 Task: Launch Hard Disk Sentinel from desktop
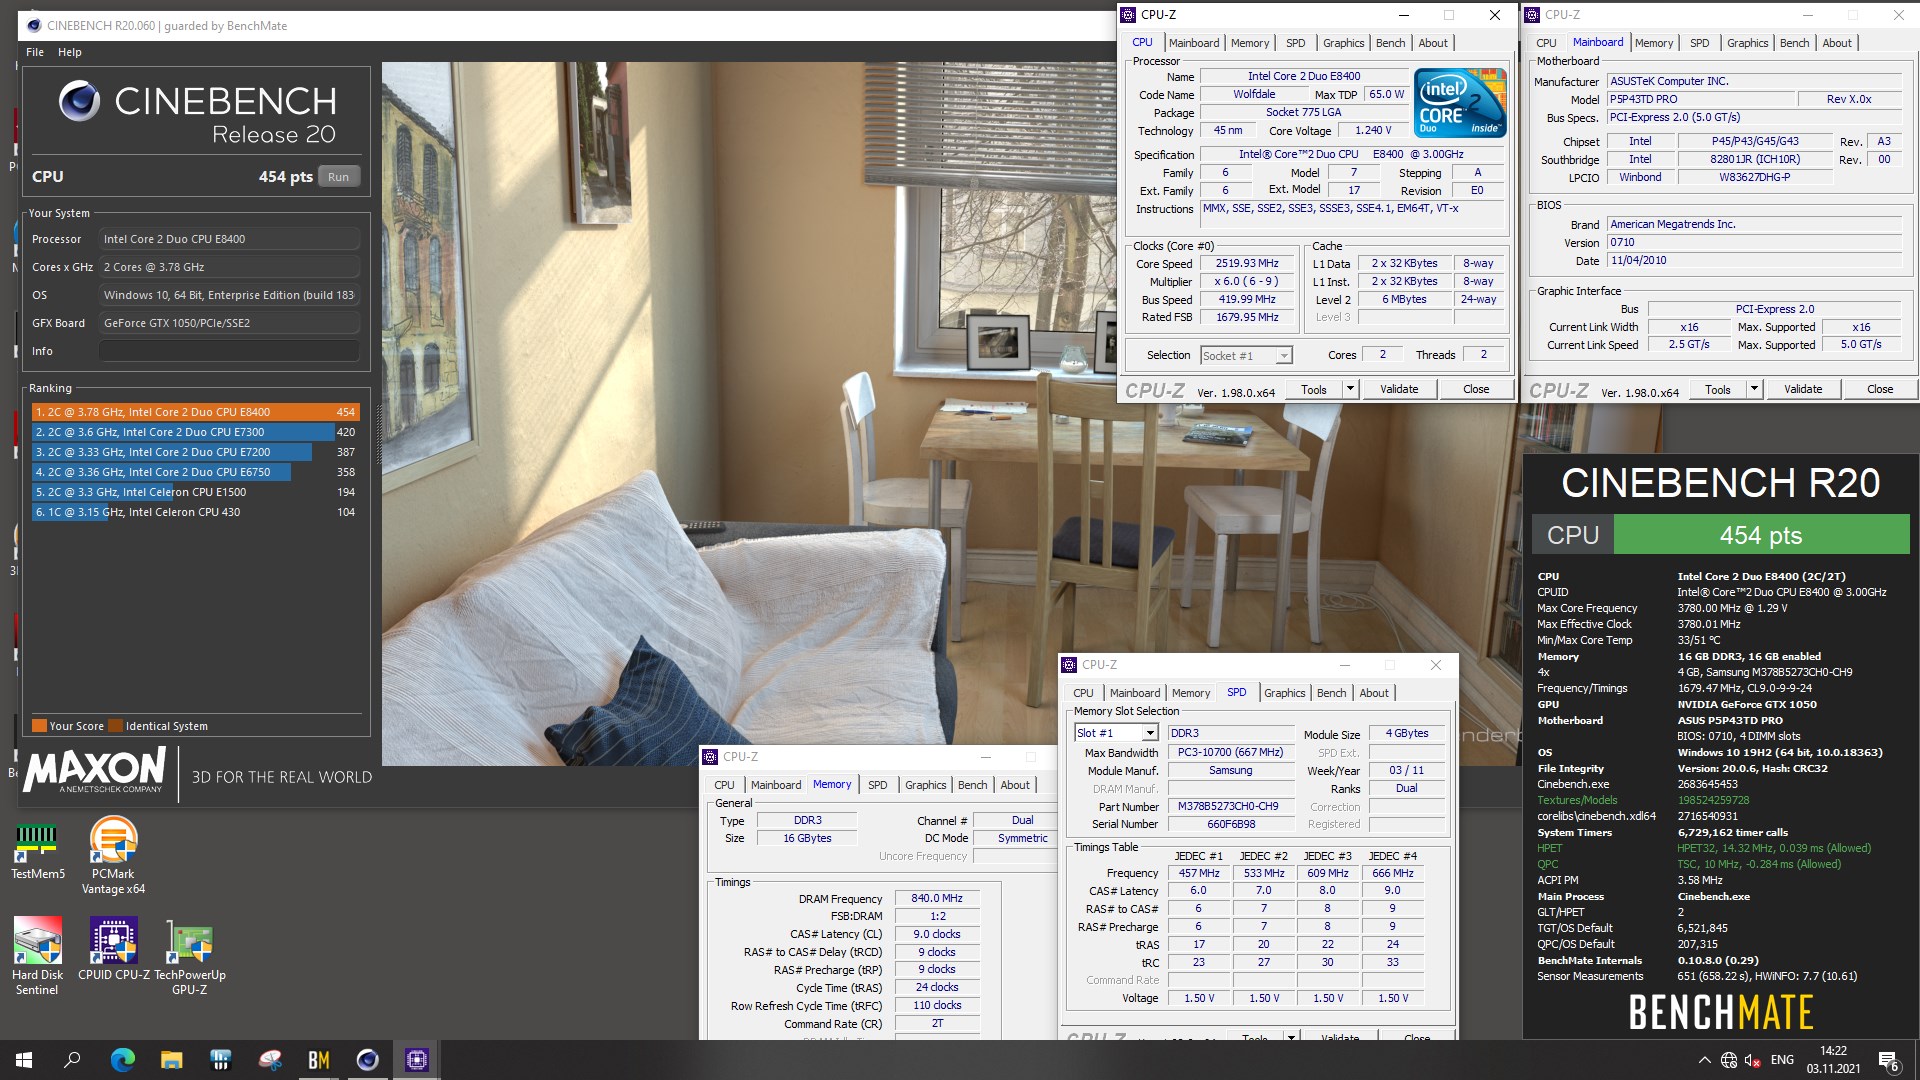point(37,955)
